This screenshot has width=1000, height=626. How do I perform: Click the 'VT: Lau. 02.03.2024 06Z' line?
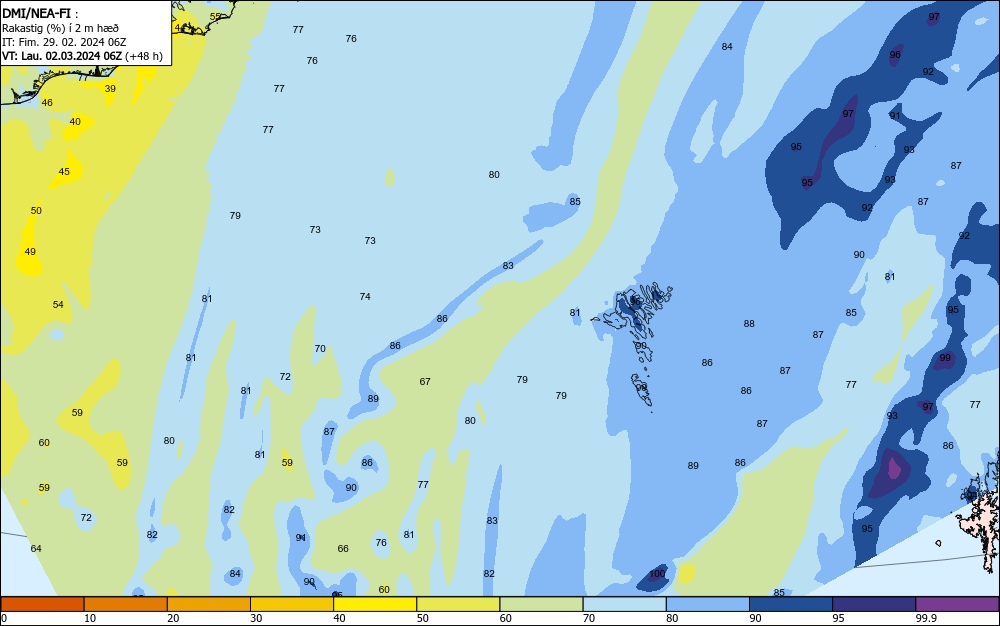(61, 56)
